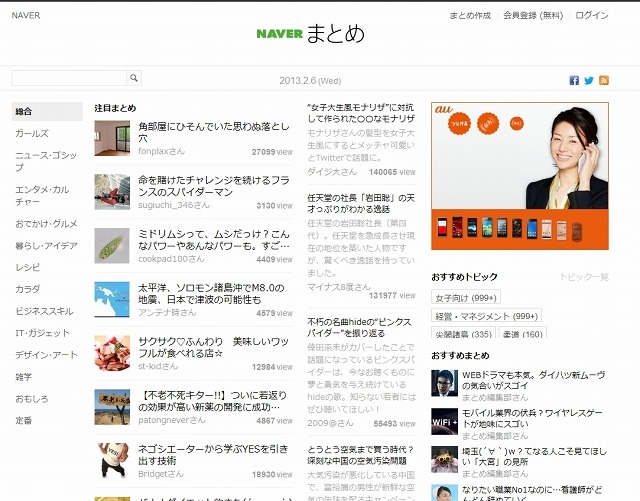Open the ワッフル article thumbnail

tap(112, 353)
